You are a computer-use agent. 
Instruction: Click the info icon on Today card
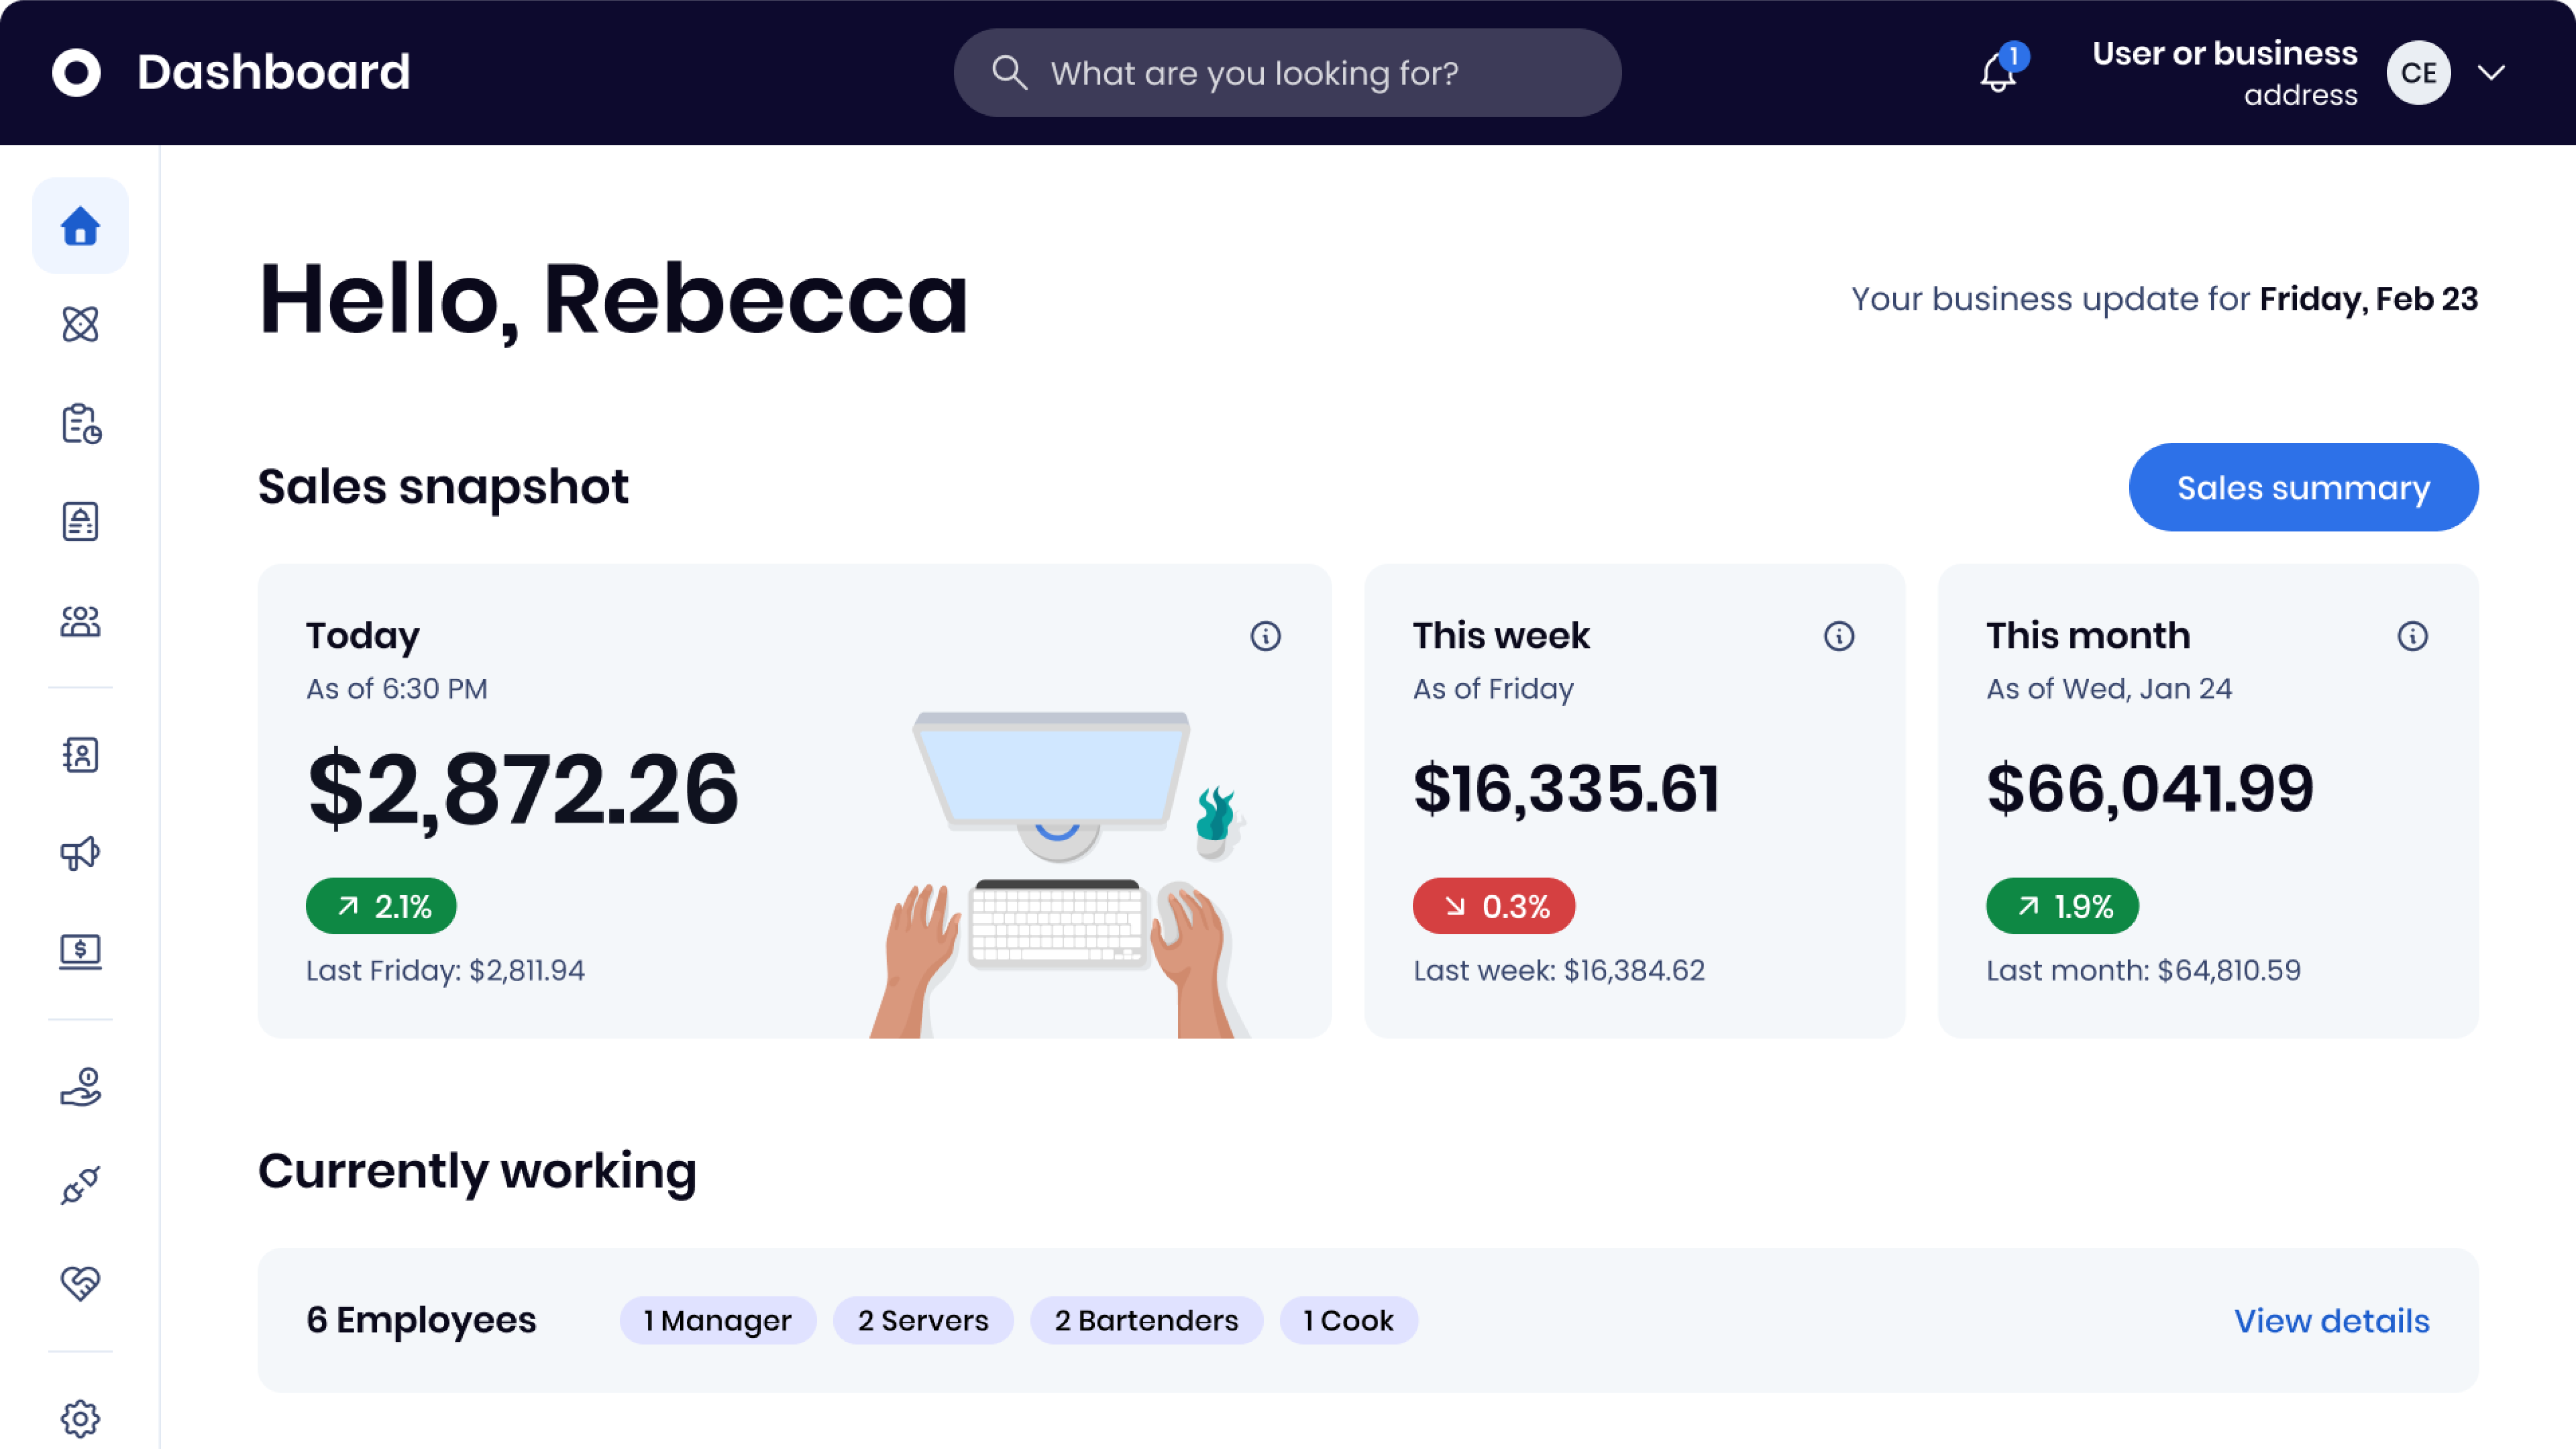[x=1265, y=636]
